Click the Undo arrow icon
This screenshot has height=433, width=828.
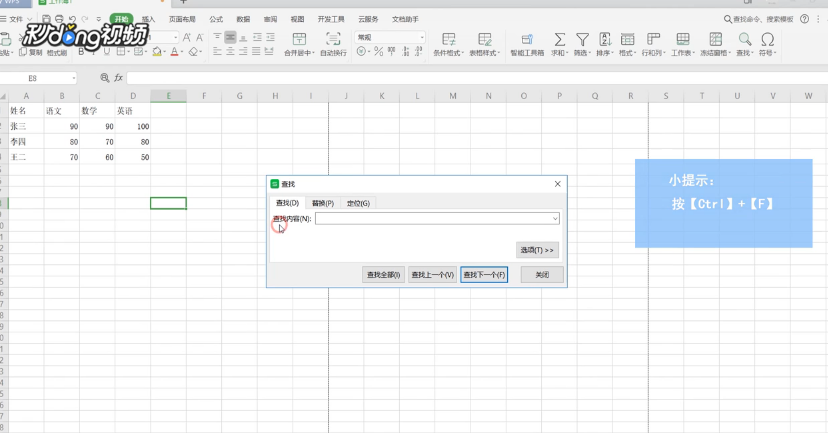point(72,19)
